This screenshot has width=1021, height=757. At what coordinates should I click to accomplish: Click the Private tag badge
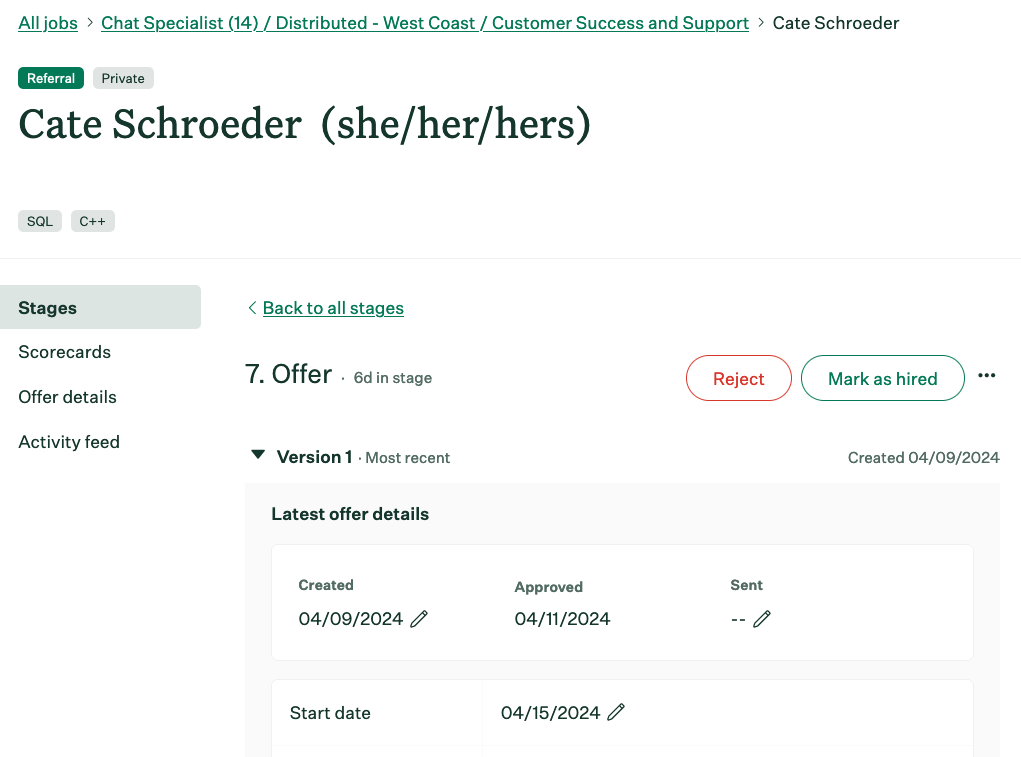[123, 78]
